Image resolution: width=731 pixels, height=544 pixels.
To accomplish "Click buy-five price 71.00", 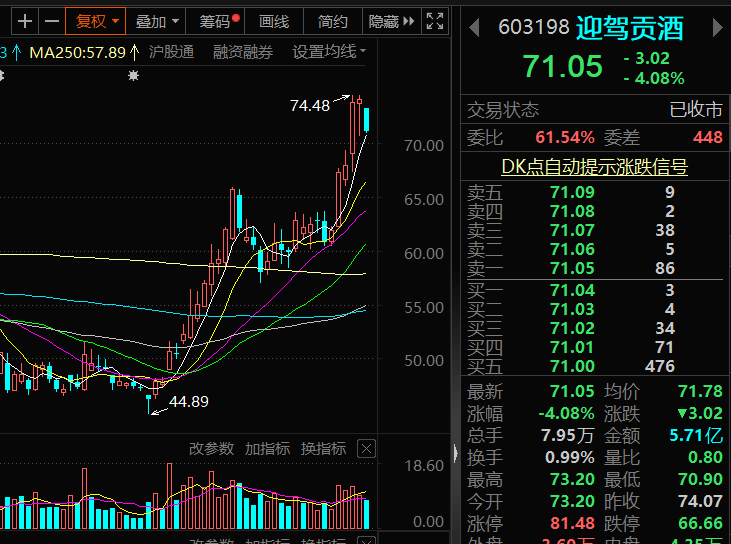I will pyautogui.click(x=572, y=366).
